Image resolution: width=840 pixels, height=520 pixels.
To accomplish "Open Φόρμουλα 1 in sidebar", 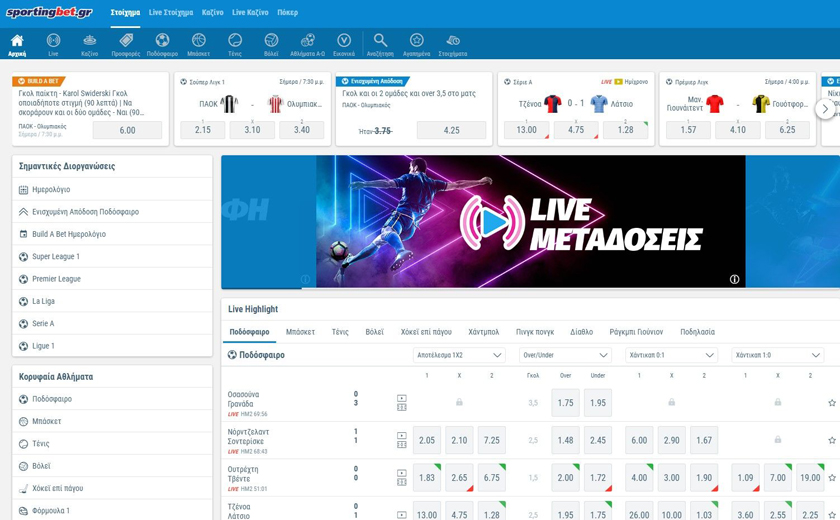I will (x=112, y=510).
